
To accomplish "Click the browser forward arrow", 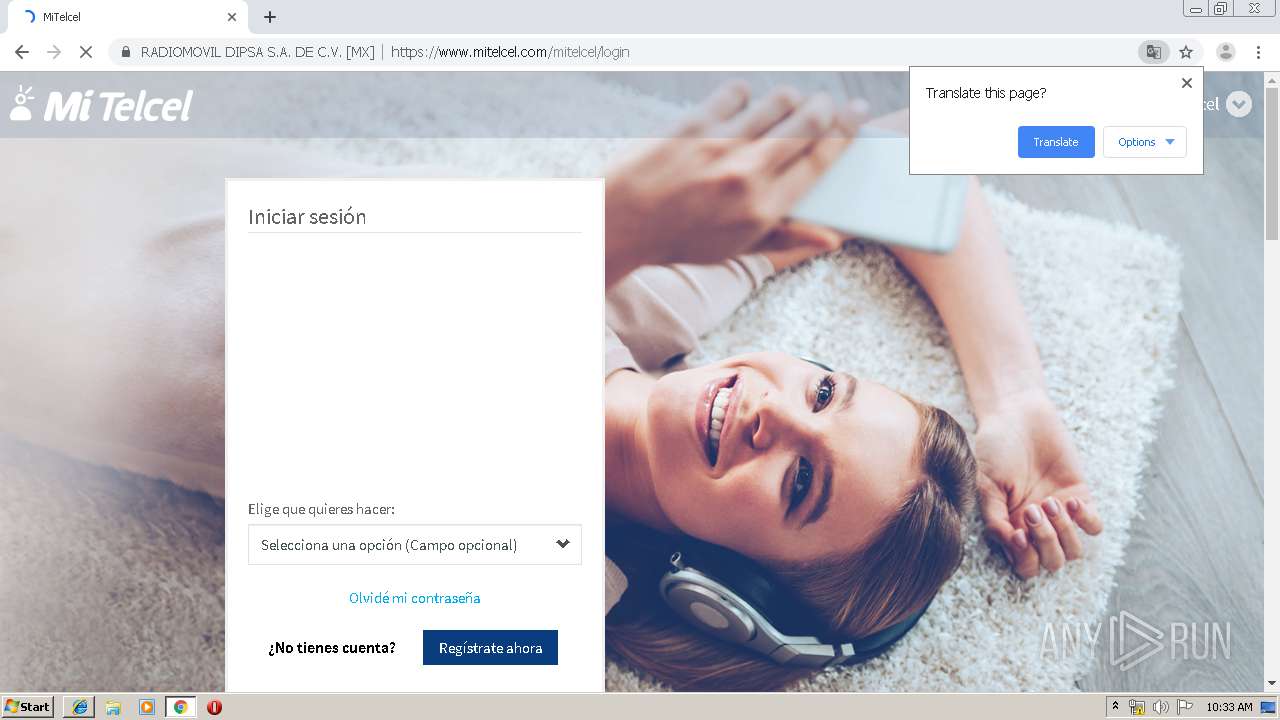I will click(x=54, y=52).
